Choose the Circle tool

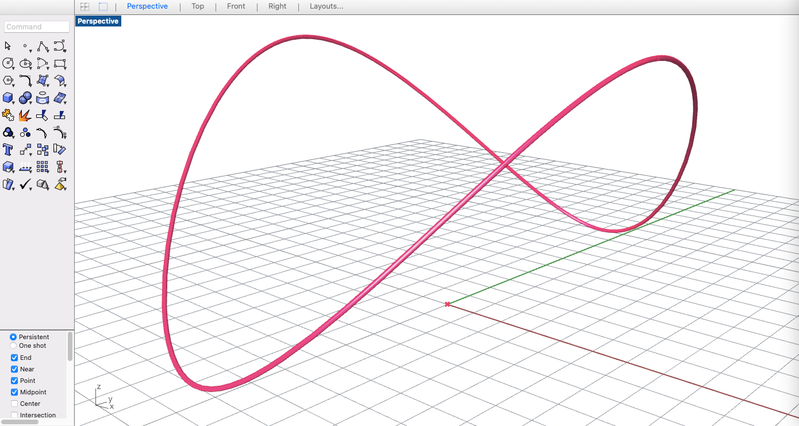[x=8, y=63]
